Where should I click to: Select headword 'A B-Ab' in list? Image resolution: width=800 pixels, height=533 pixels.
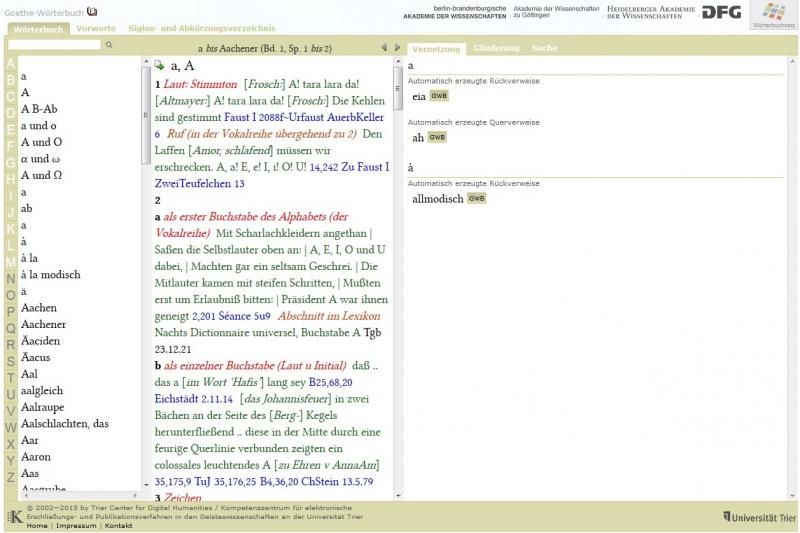pyautogui.click(x=39, y=109)
